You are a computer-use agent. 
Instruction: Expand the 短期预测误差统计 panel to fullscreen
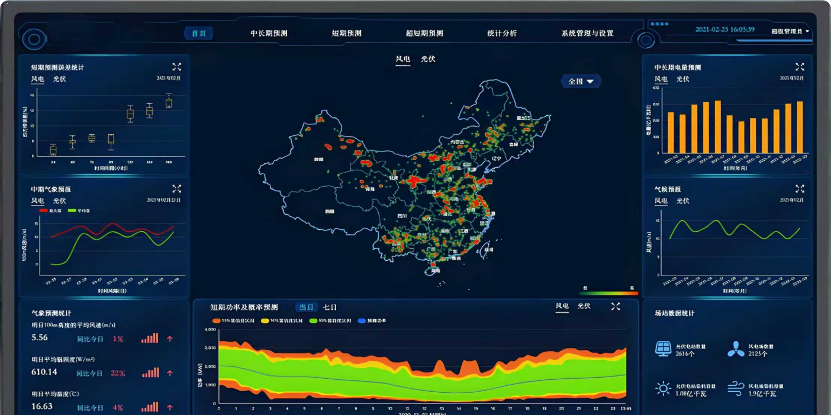click(176, 67)
